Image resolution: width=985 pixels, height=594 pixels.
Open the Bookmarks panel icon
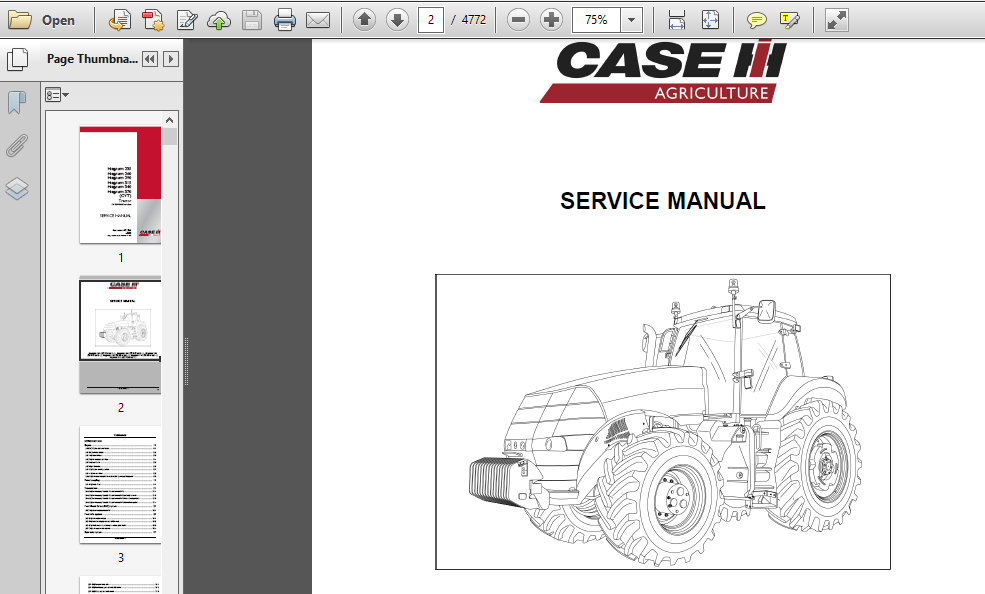pos(17,102)
